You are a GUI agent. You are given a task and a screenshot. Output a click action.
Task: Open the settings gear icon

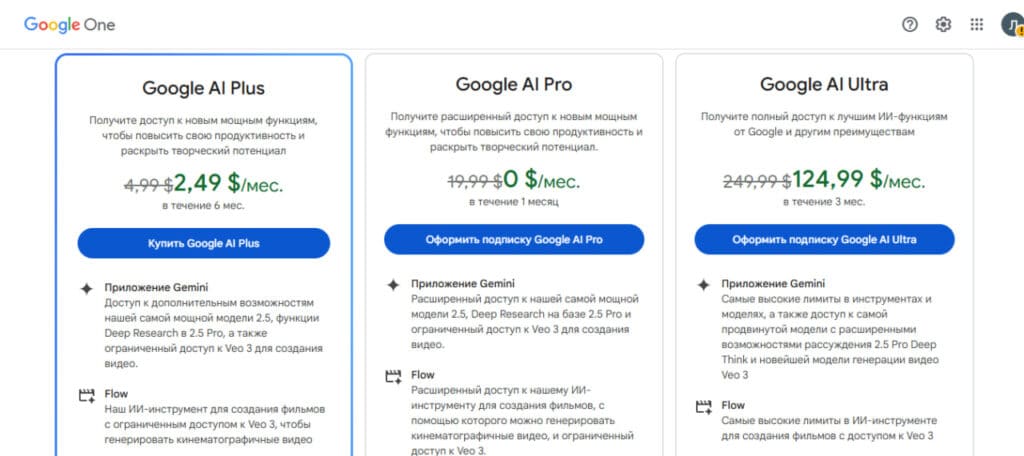click(943, 25)
